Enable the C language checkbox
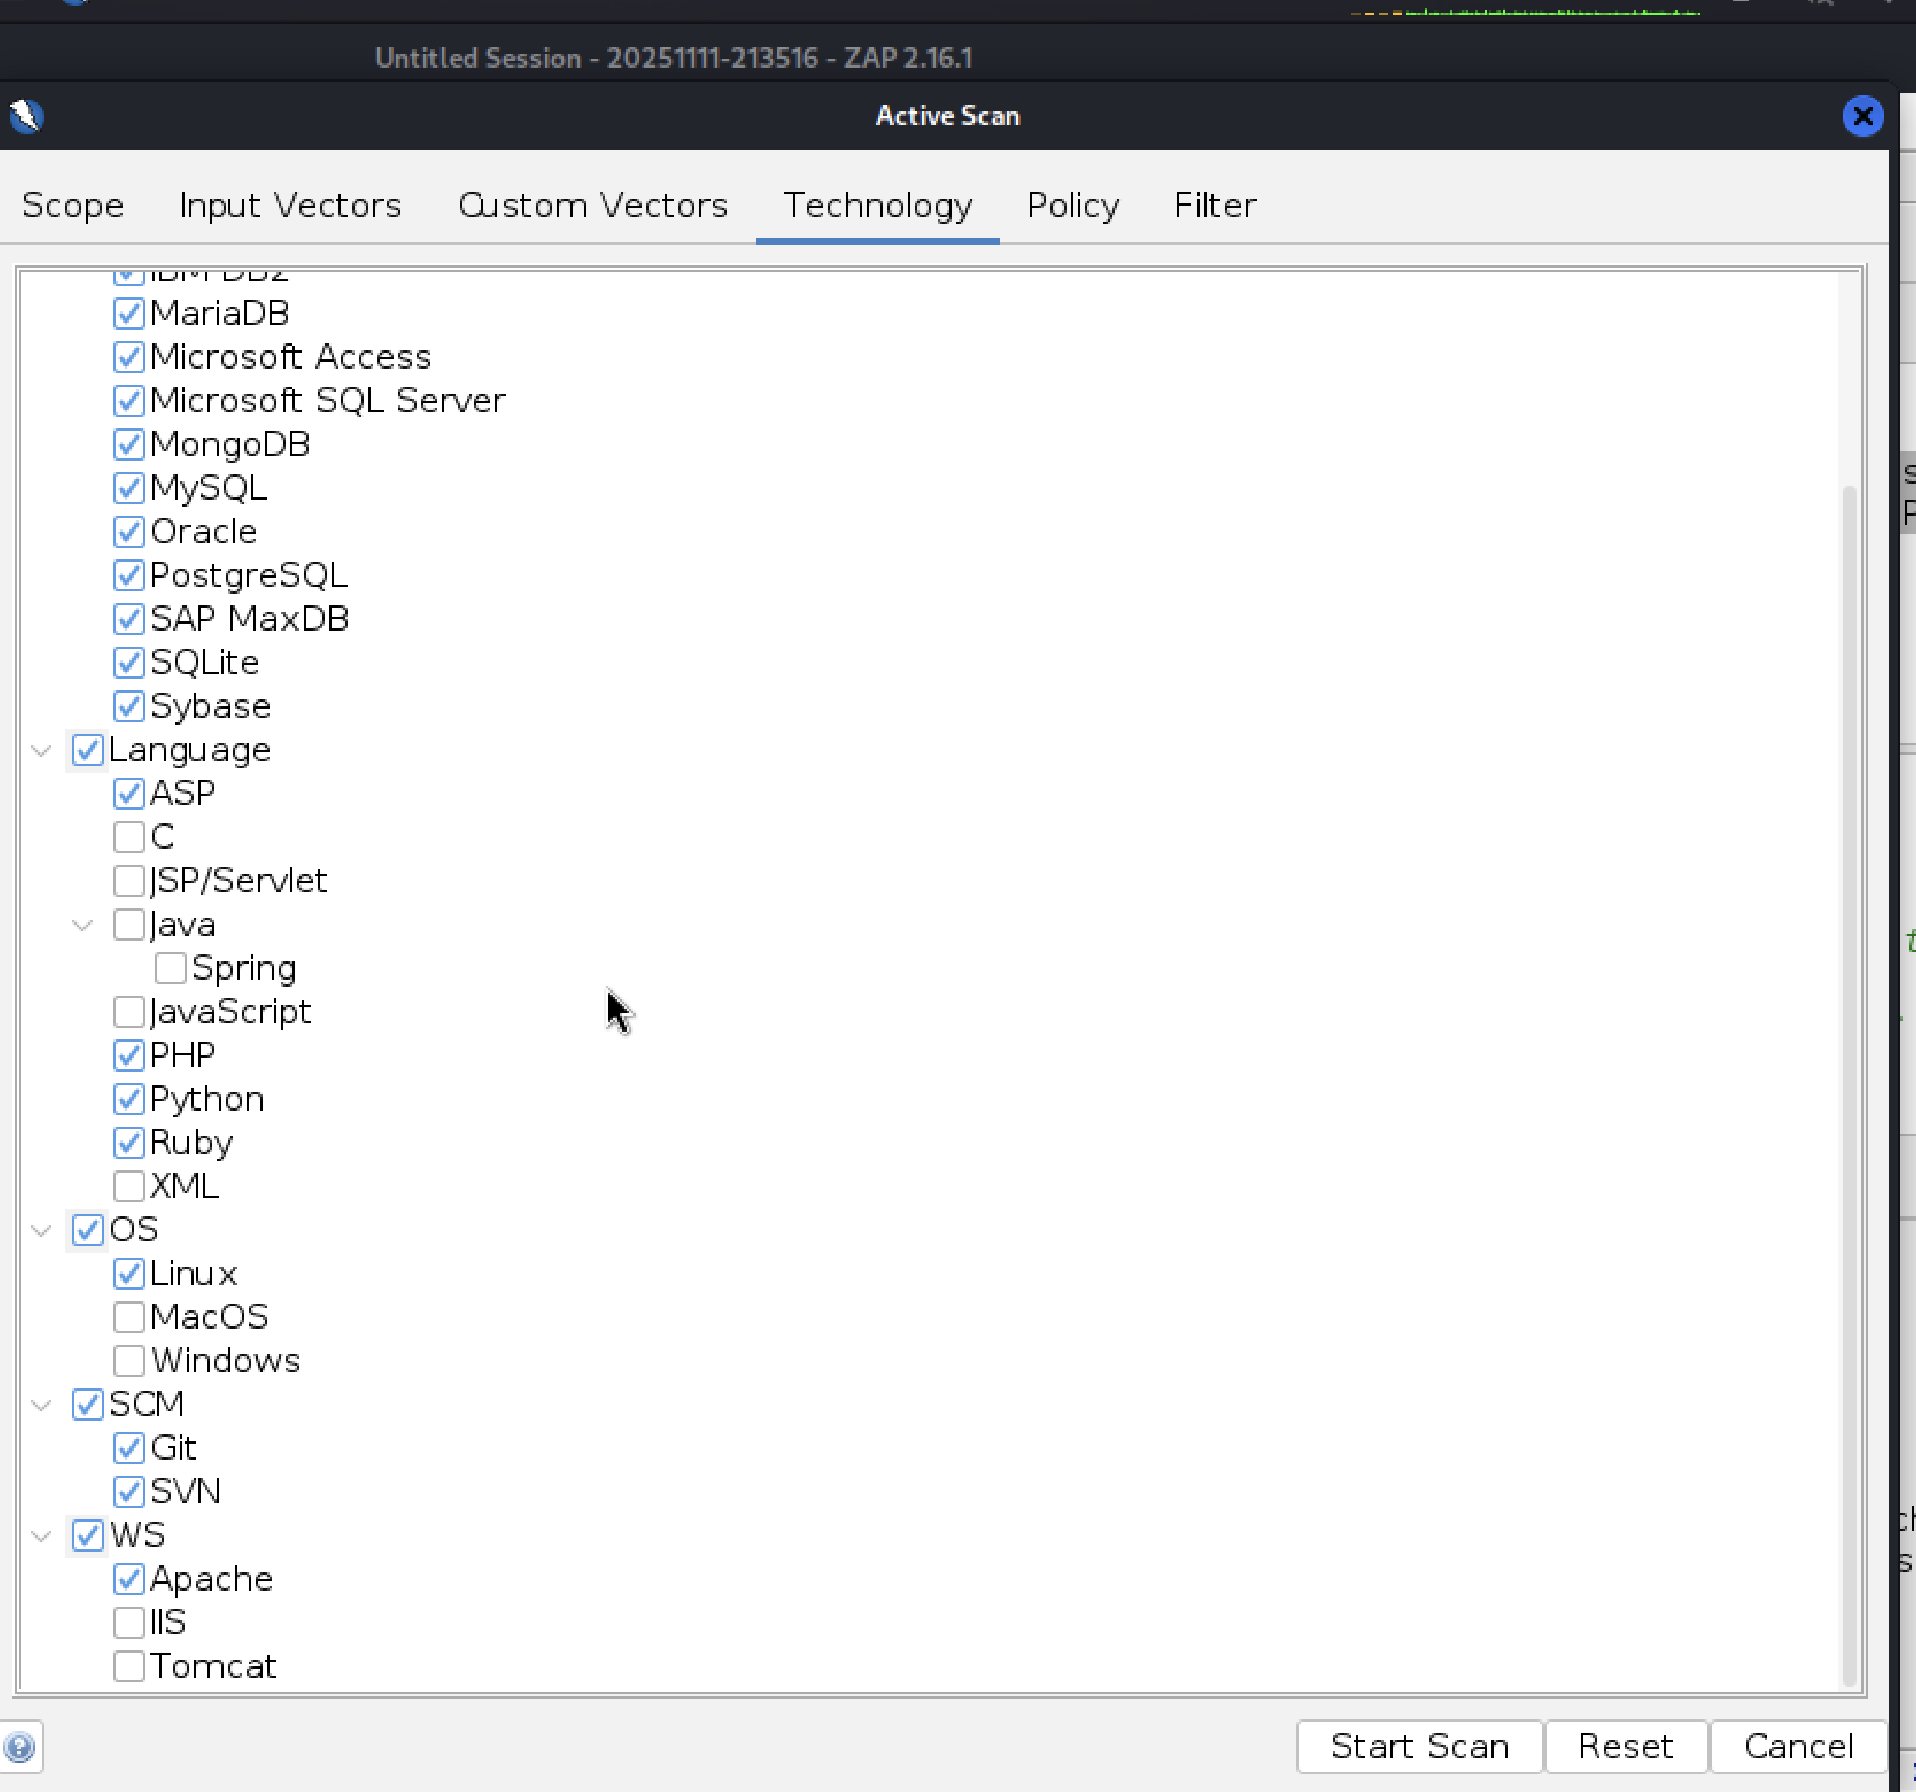Viewport: 1916px width, 1792px height. [x=129, y=837]
